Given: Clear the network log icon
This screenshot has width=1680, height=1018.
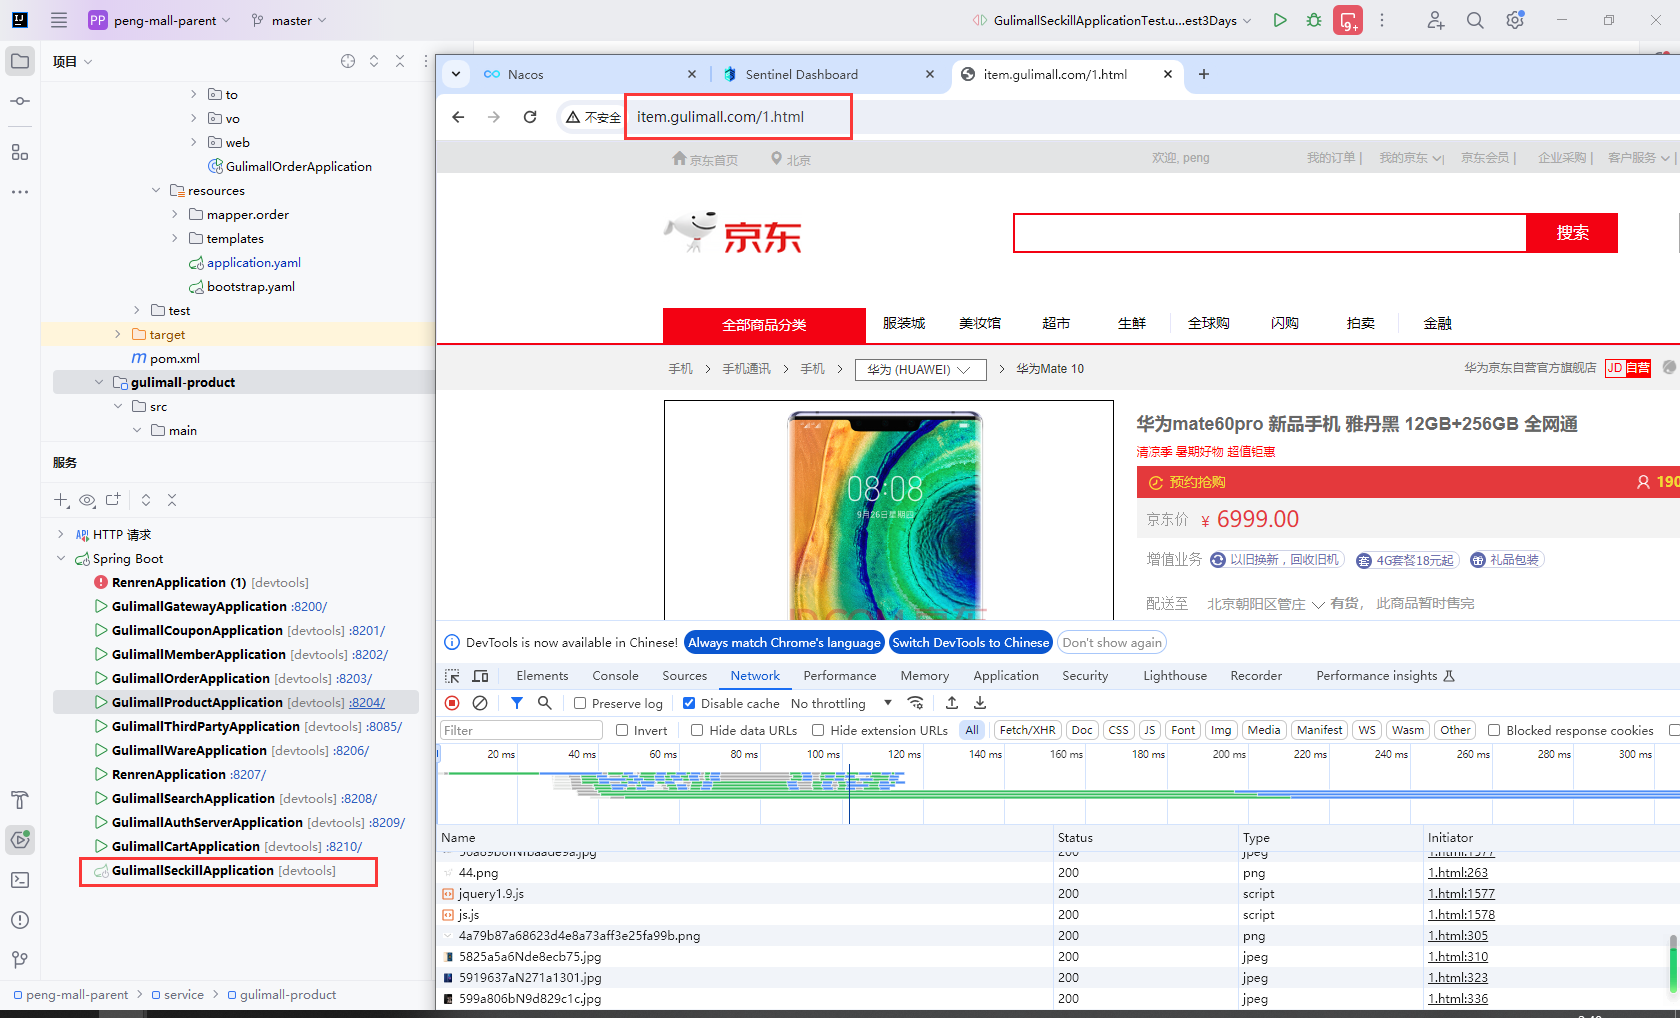Looking at the screenshot, I should tap(480, 703).
